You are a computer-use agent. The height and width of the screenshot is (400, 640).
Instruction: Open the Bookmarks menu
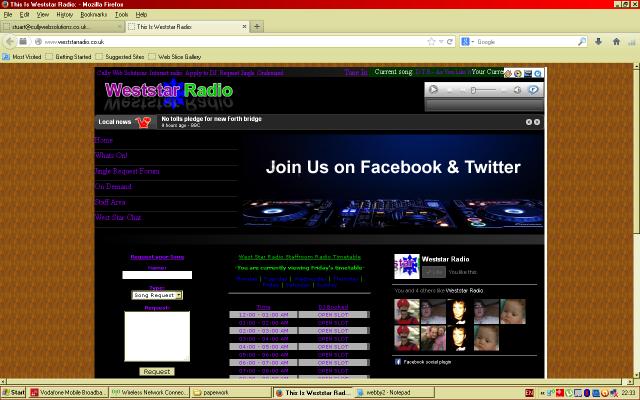coord(93,15)
